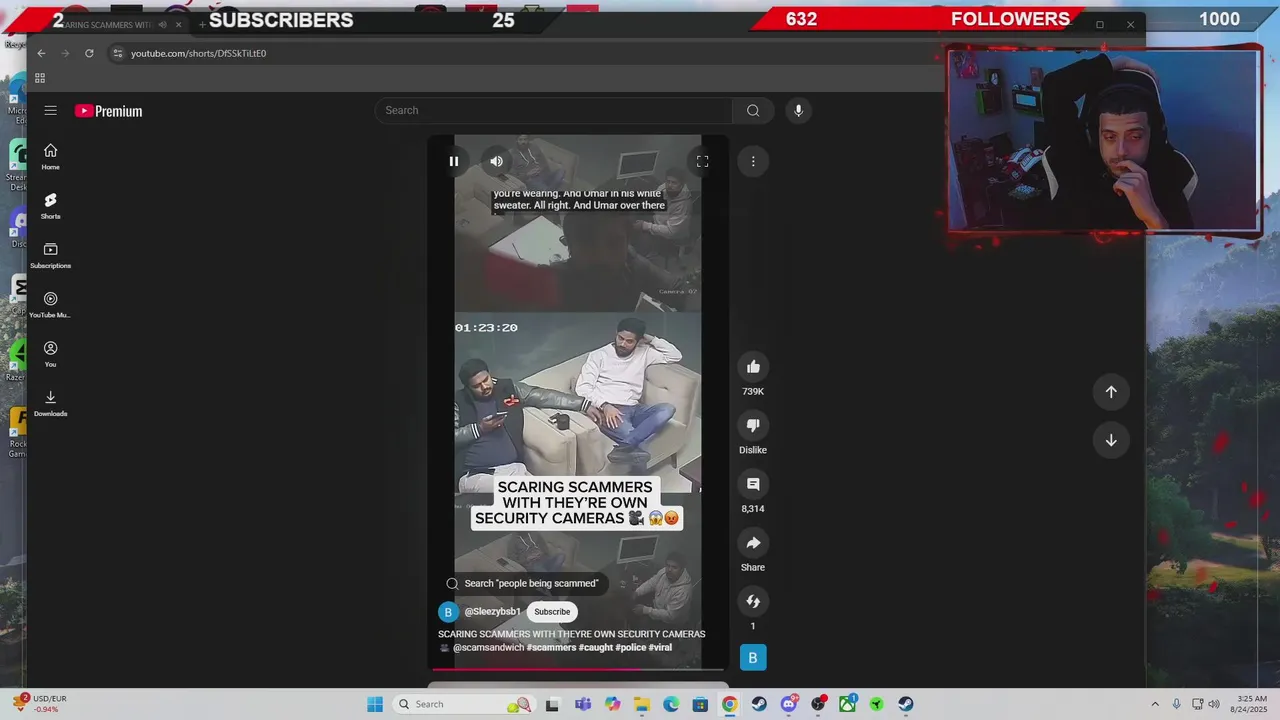Open Home in the YouTube sidebar
The image size is (1280, 720).
[x=50, y=157]
